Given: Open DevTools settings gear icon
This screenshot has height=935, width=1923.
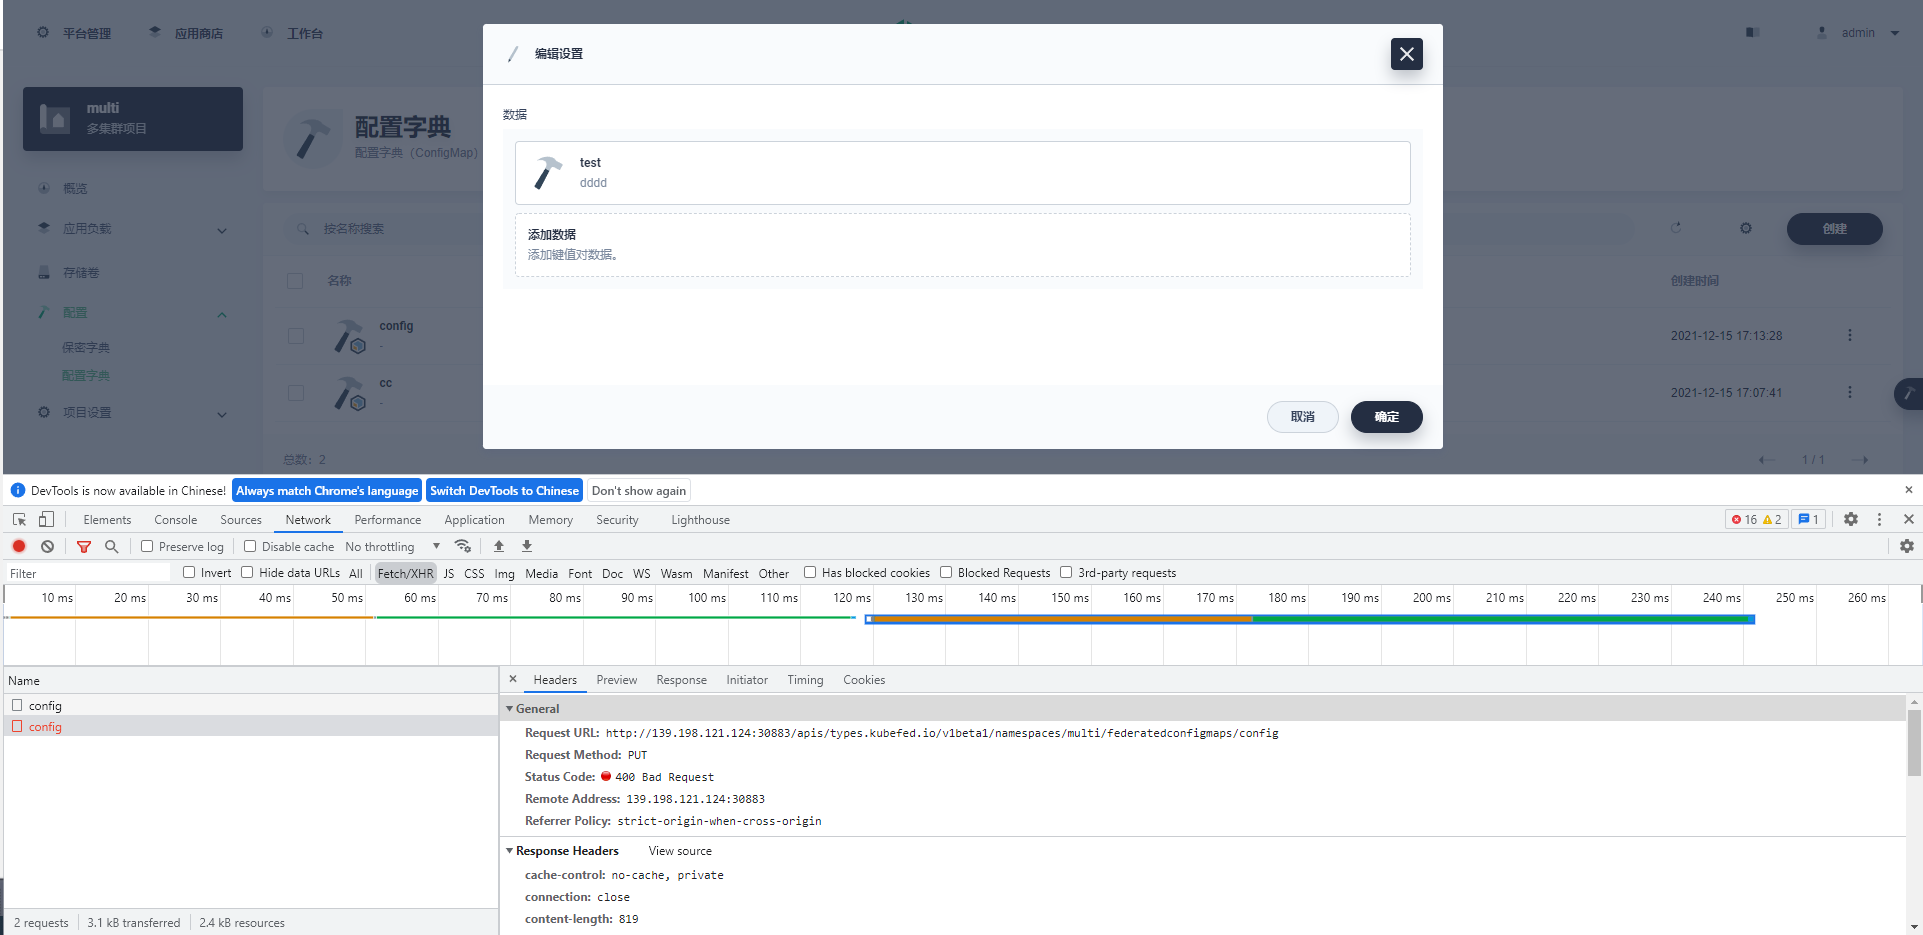Looking at the screenshot, I should pos(1851,519).
